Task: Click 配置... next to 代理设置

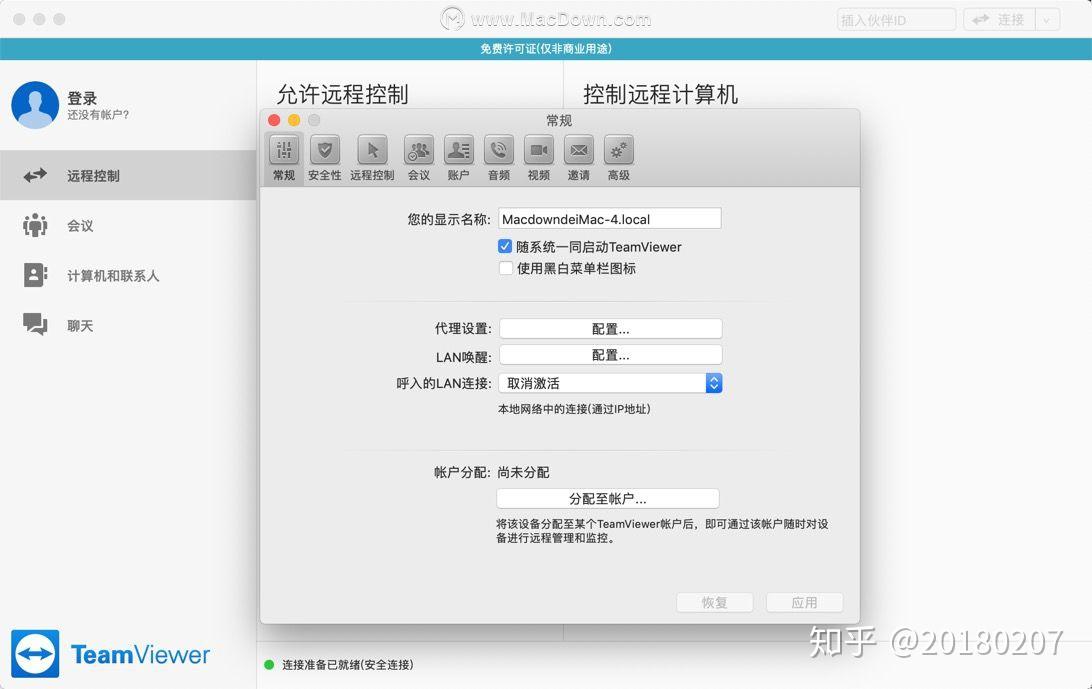Action: (611, 328)
